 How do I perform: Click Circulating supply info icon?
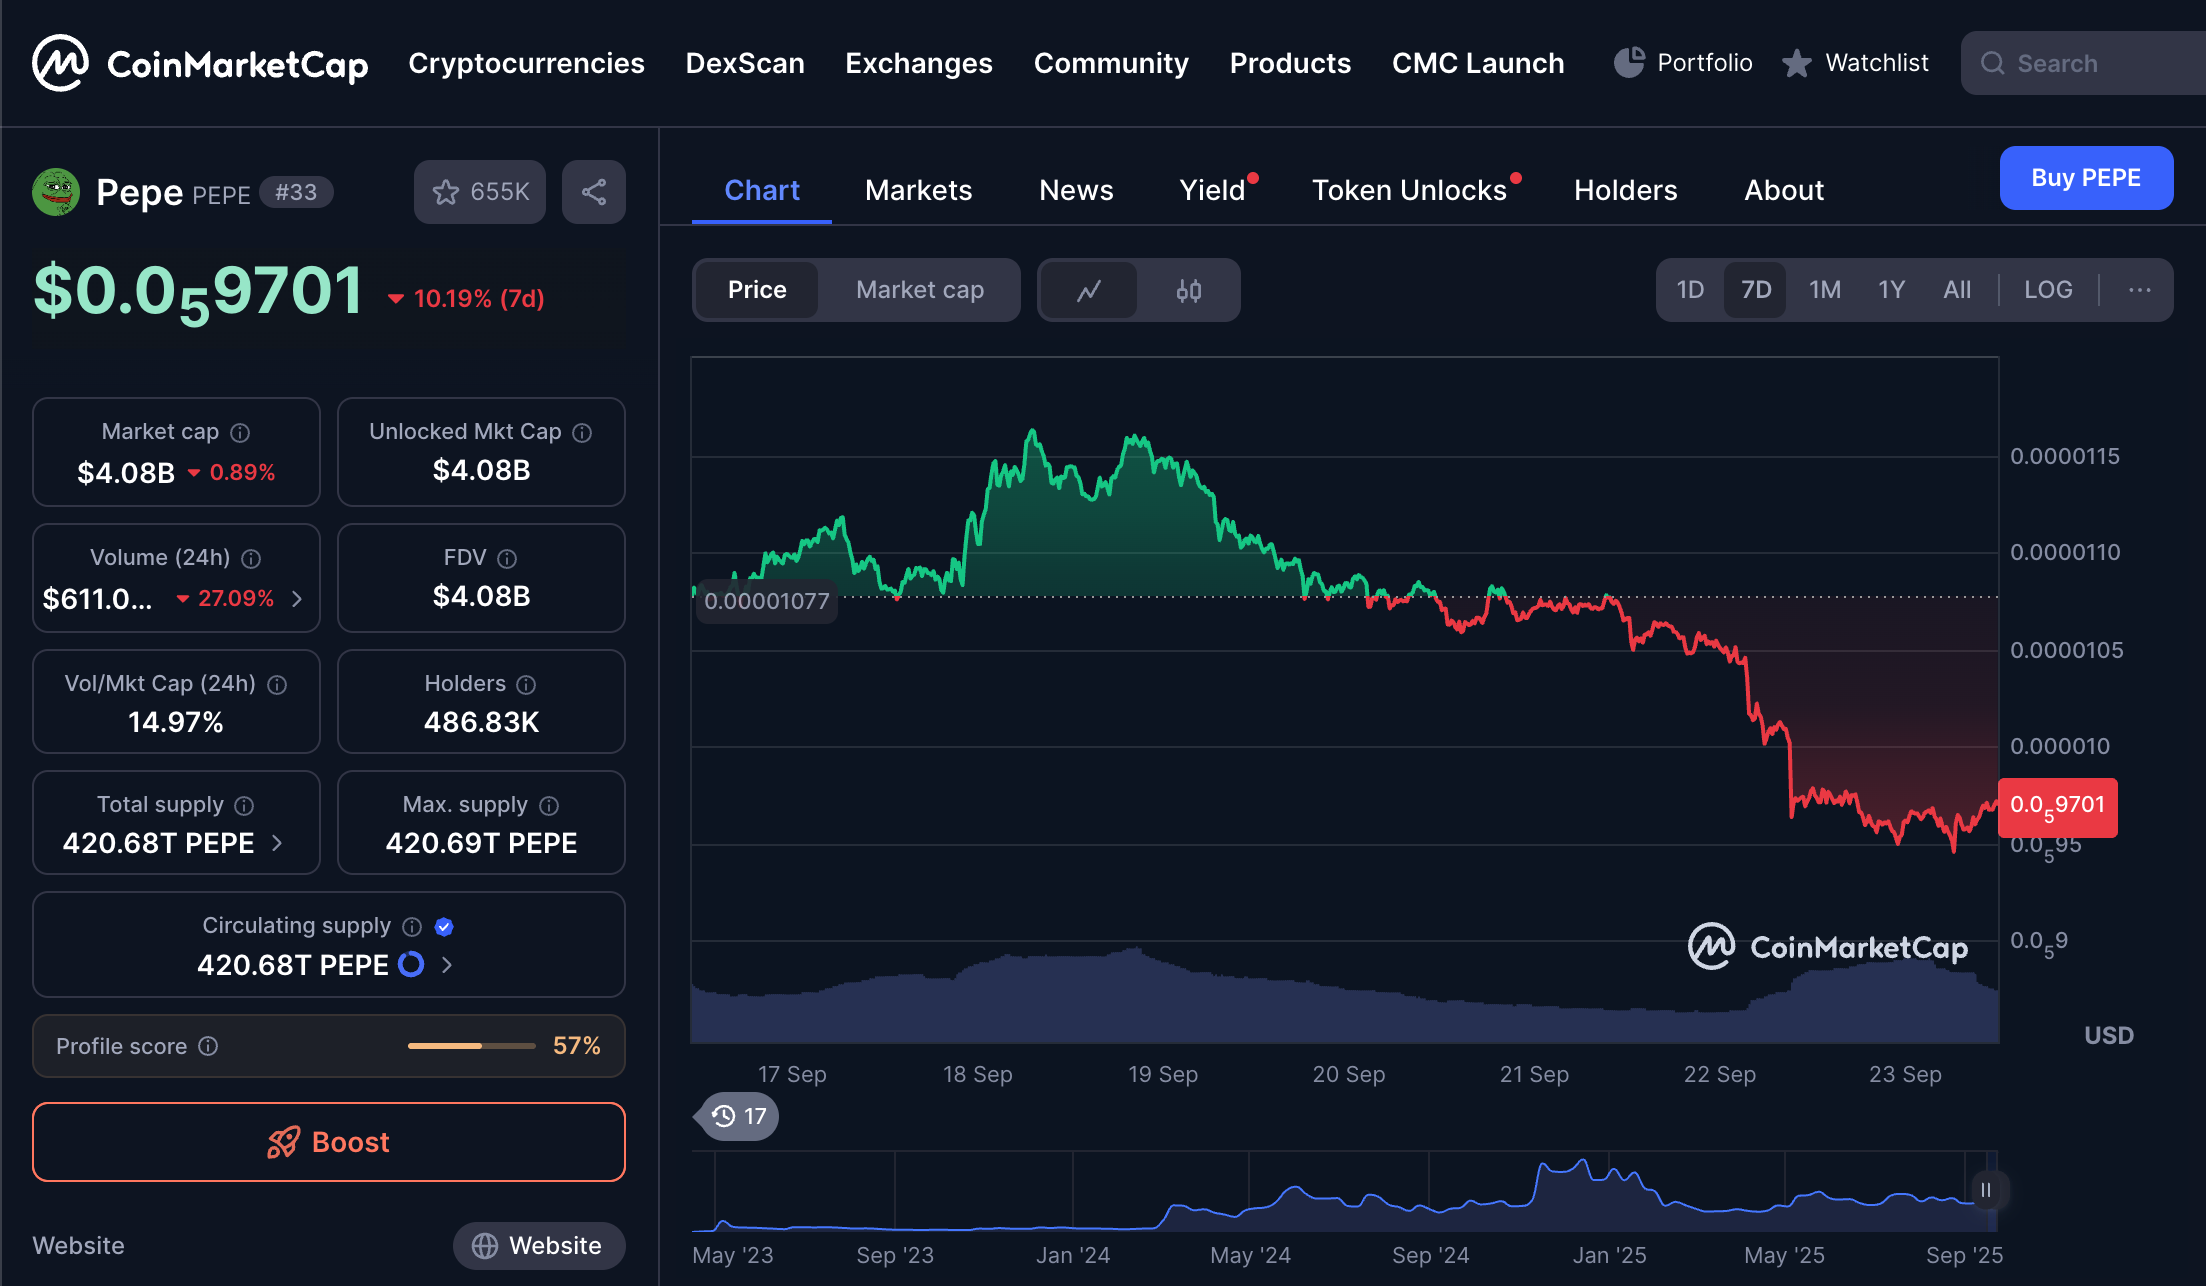(412, 926)
